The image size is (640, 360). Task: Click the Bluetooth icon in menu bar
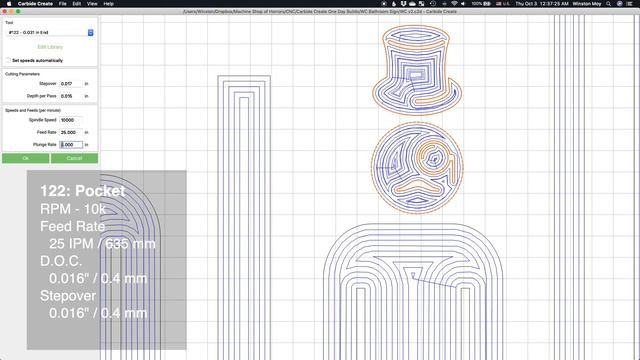(x=444, y=3)
